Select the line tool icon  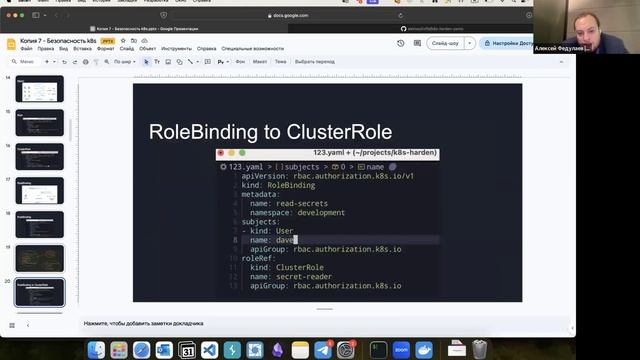[x=190, y=62]
